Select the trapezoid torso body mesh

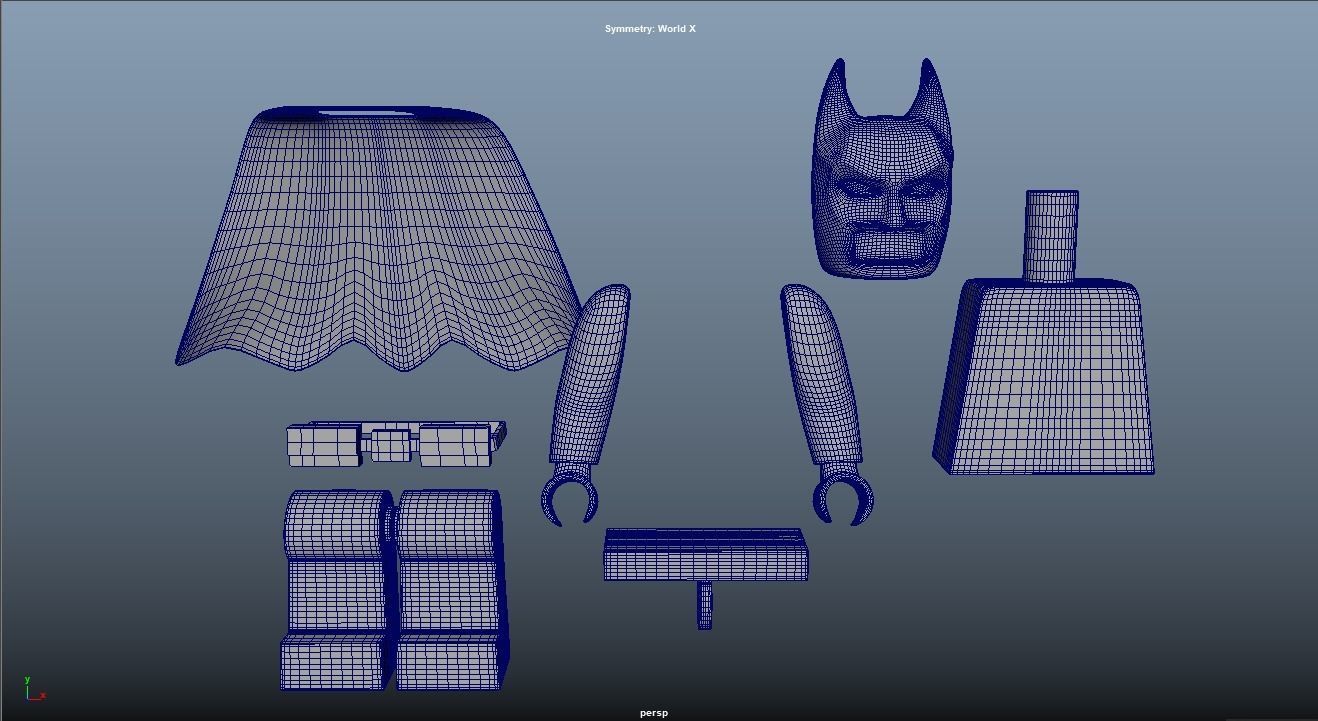pos(1044,378)
